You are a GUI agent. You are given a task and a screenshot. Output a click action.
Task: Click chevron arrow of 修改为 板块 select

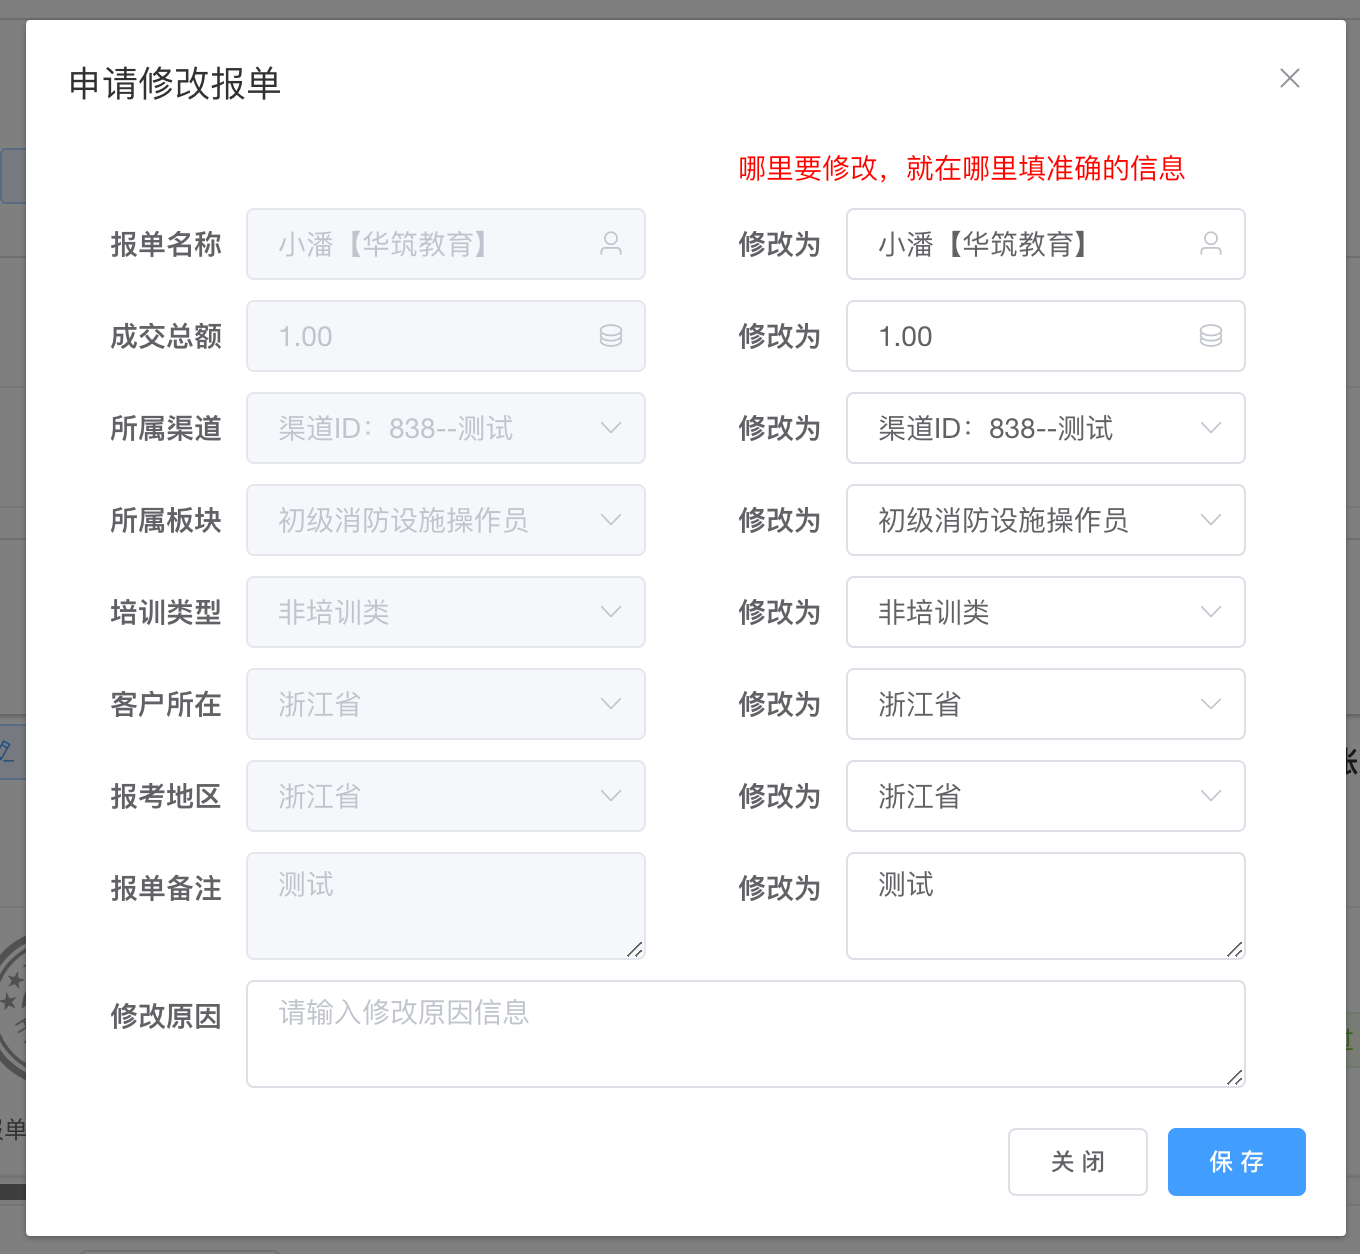[1211, 520]
